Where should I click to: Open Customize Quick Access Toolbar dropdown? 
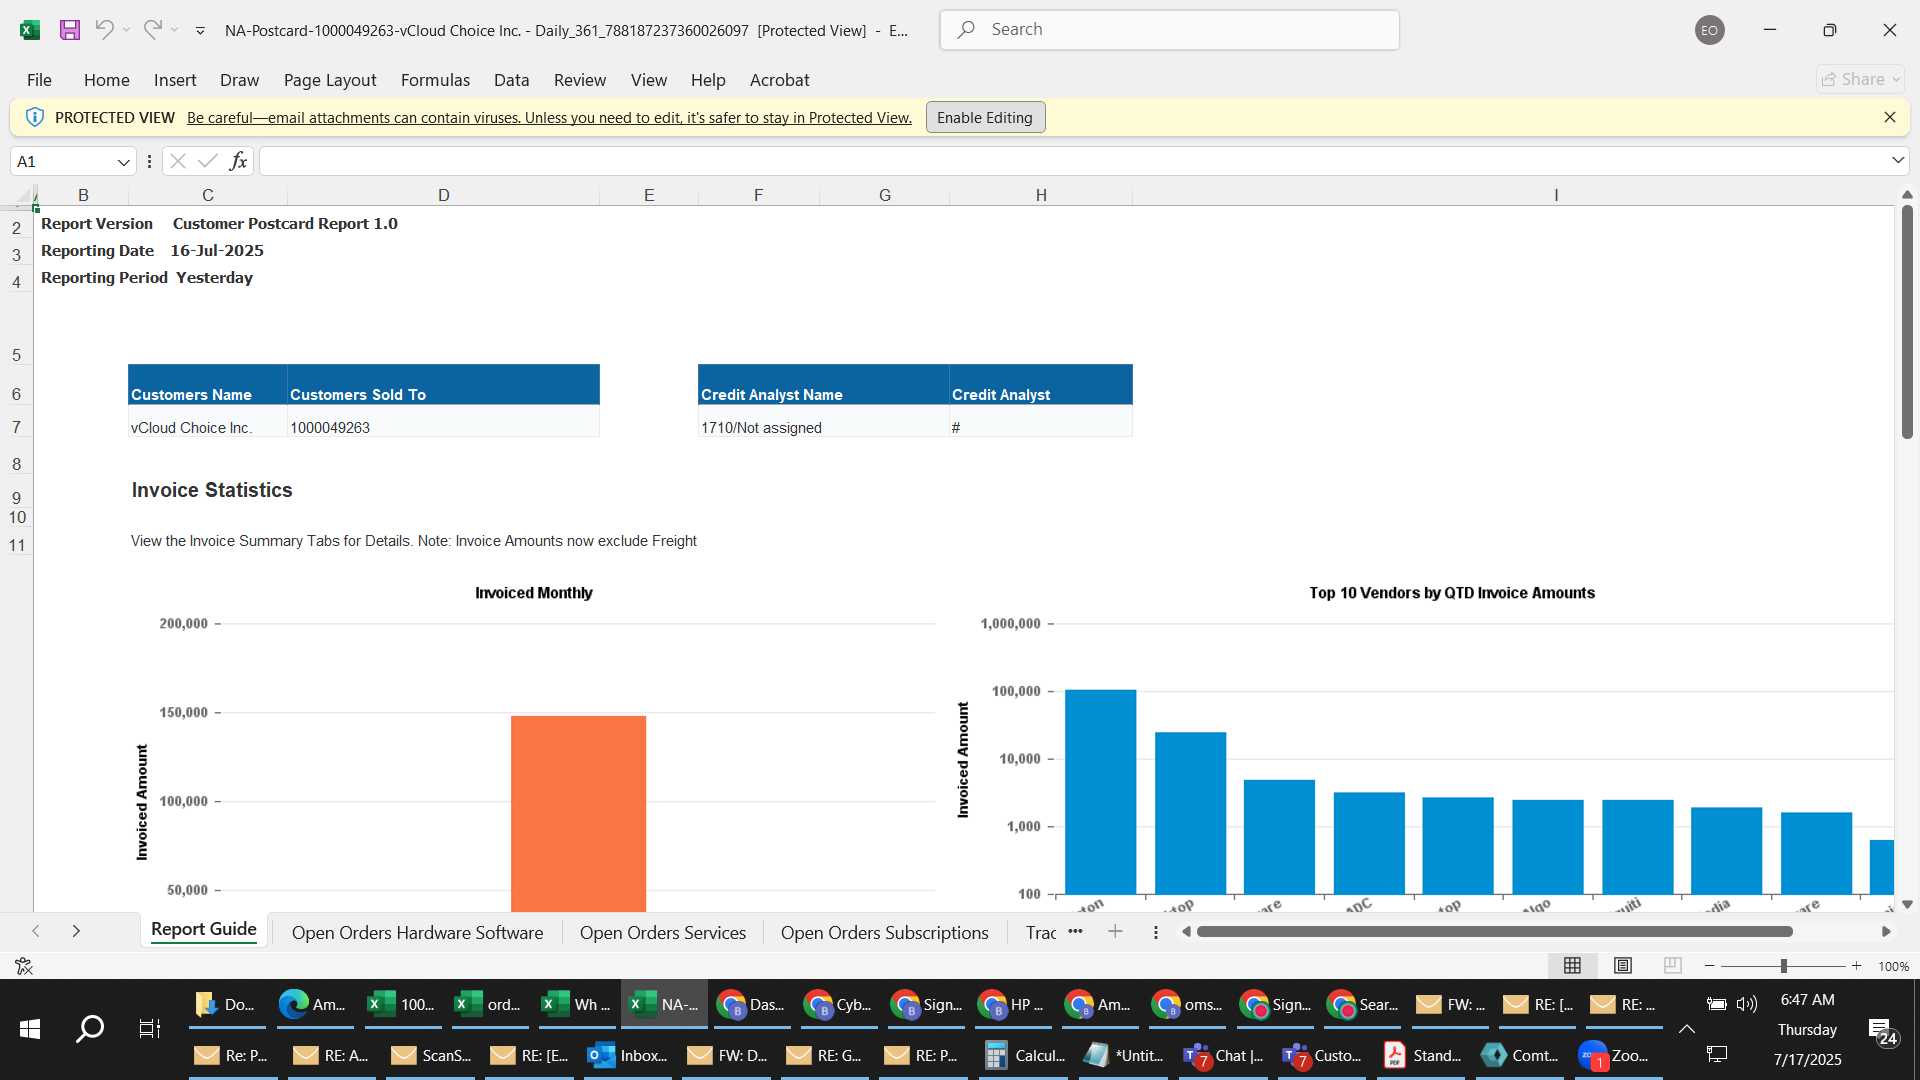tap(200, 31)
